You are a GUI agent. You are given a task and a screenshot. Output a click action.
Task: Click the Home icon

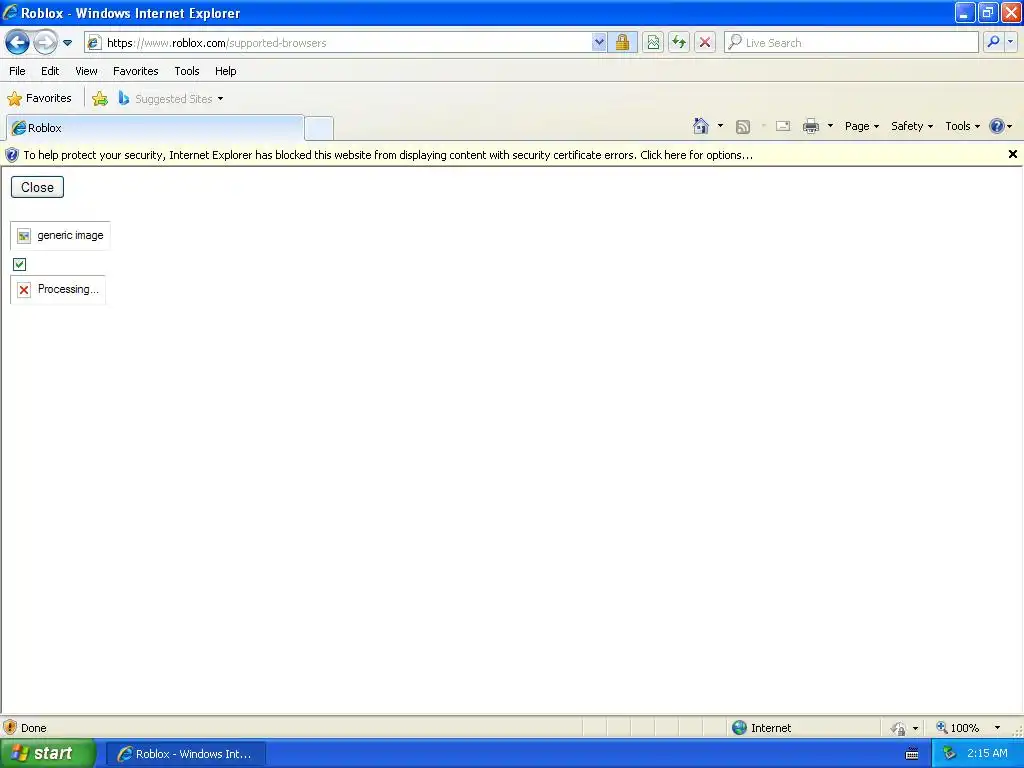tap(701, 126)
